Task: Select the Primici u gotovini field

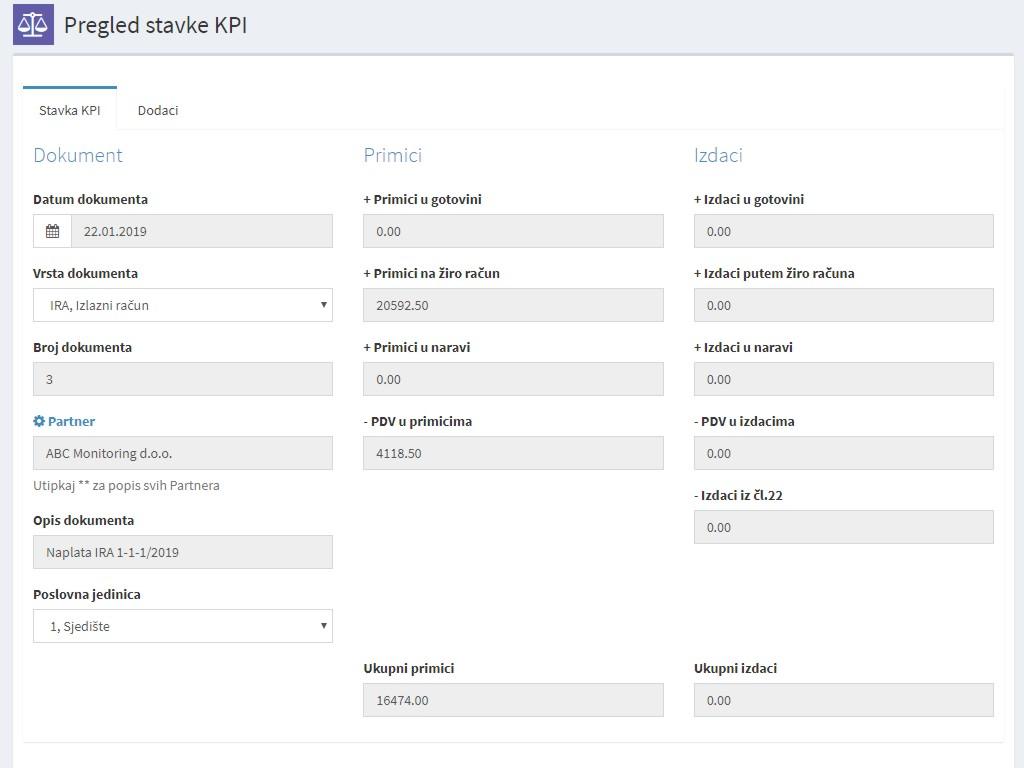Action: (513, 231)
